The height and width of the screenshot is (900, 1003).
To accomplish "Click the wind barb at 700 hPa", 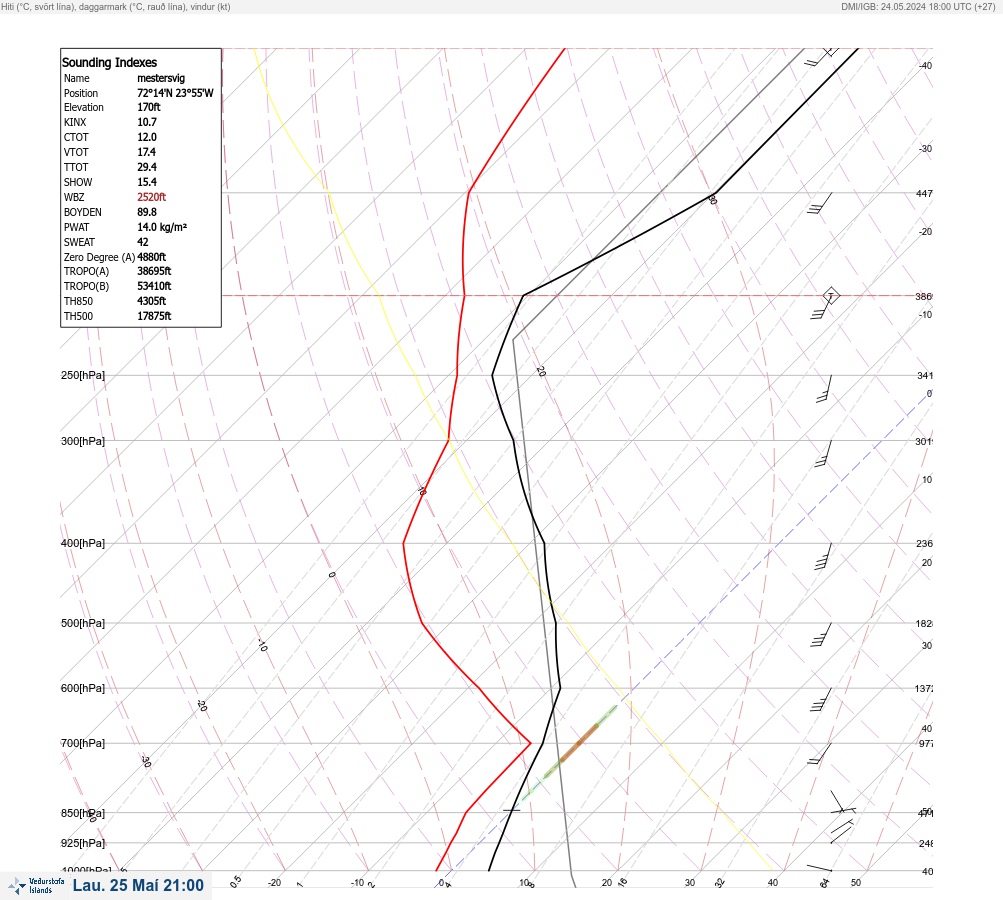I will click(820, 754).
